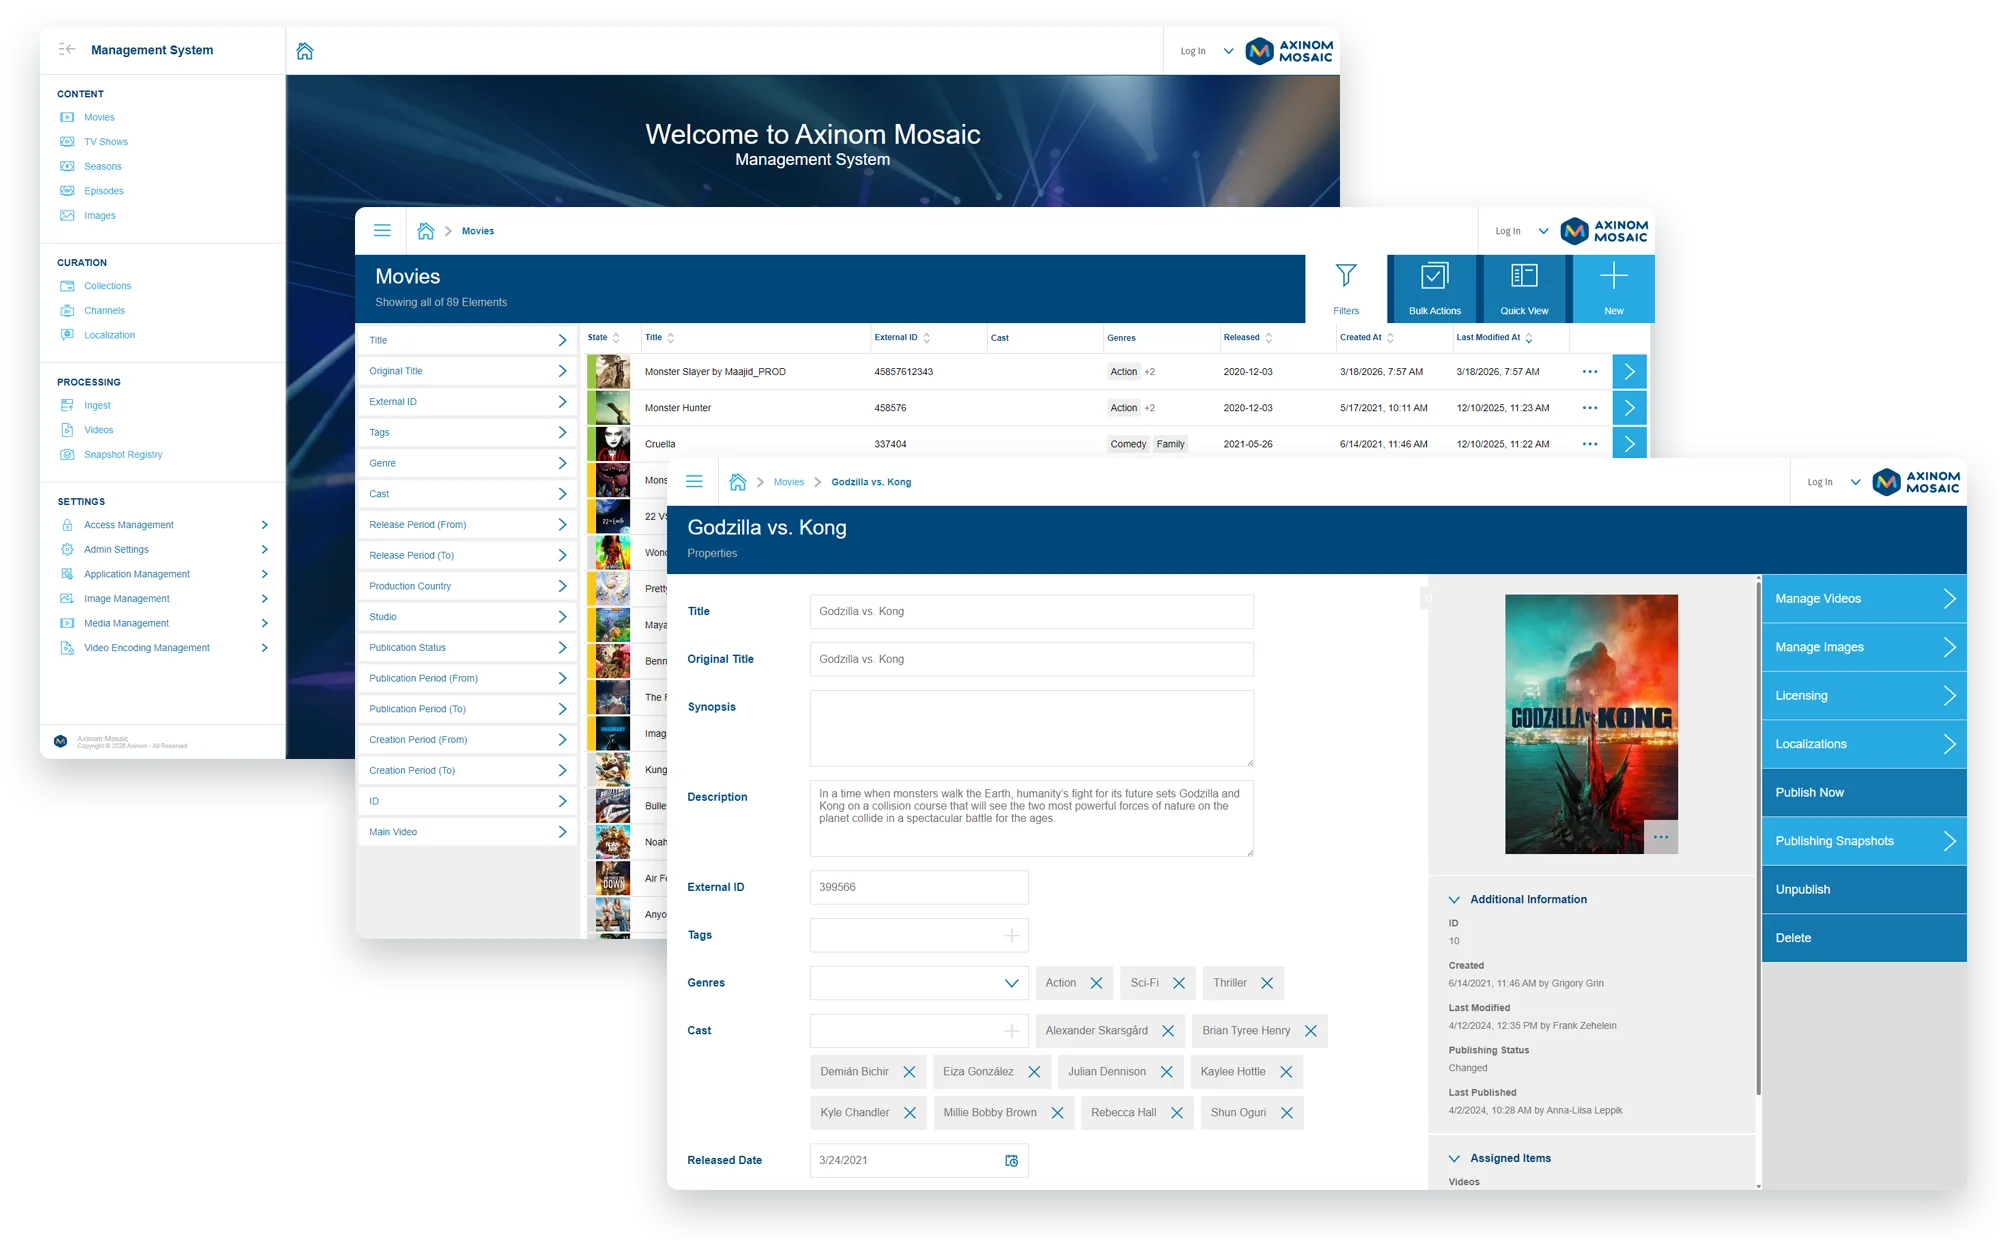2000x1240 pixels.
Task: Click Movies breadcrumb link in detail window
Action: [788, 482]
